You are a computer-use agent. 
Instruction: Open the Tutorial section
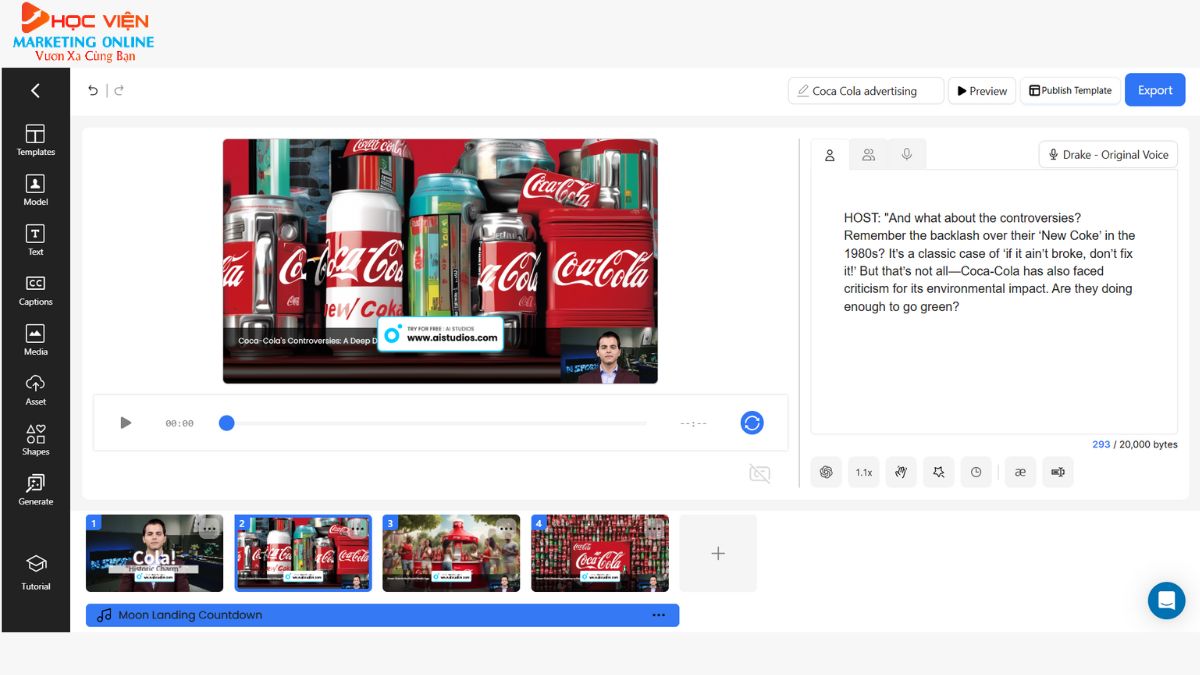pos(35,572)
